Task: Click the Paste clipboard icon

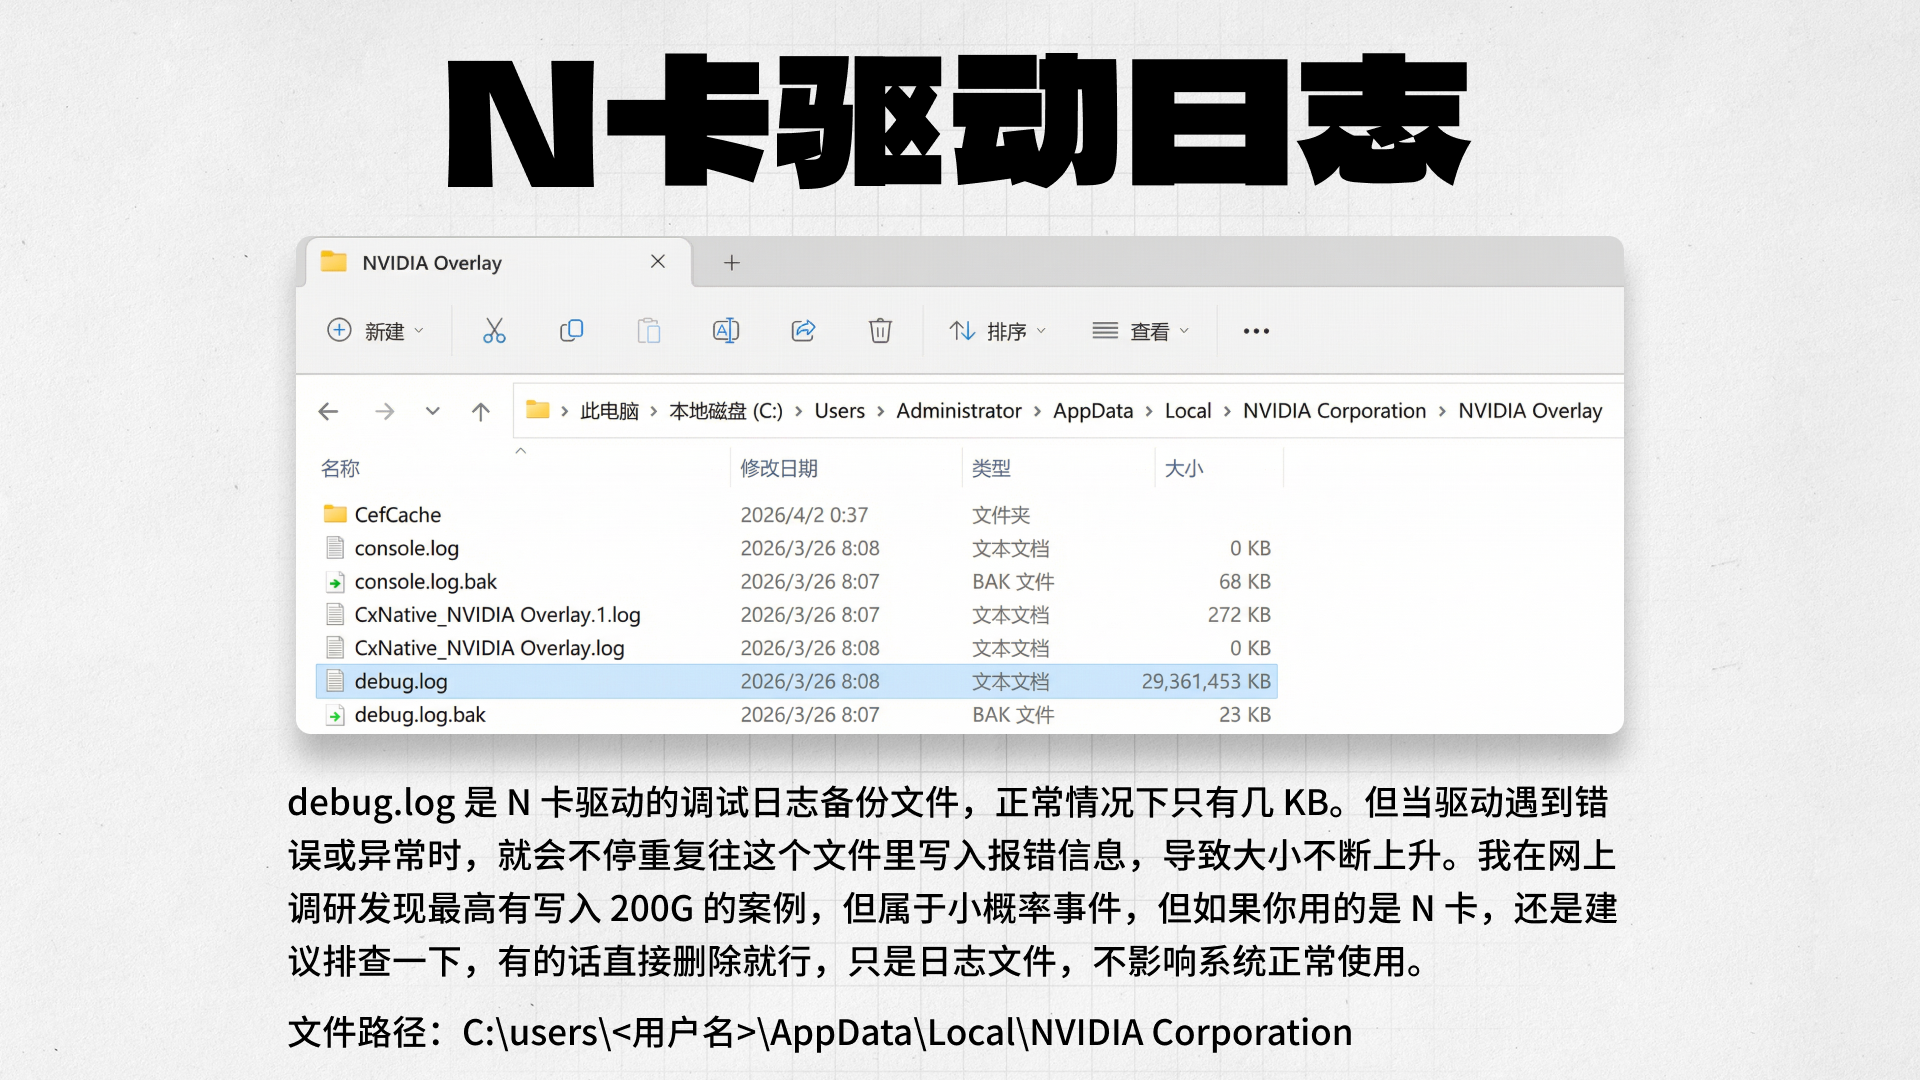Action: pyautogui.click(x=649, y=331)
